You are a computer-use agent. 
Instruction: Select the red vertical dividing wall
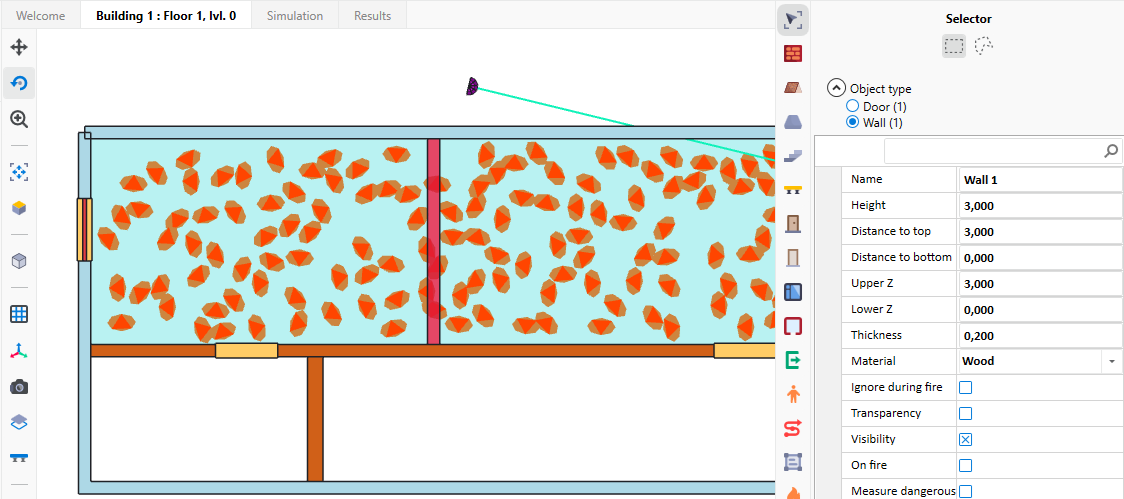[433, 242]
